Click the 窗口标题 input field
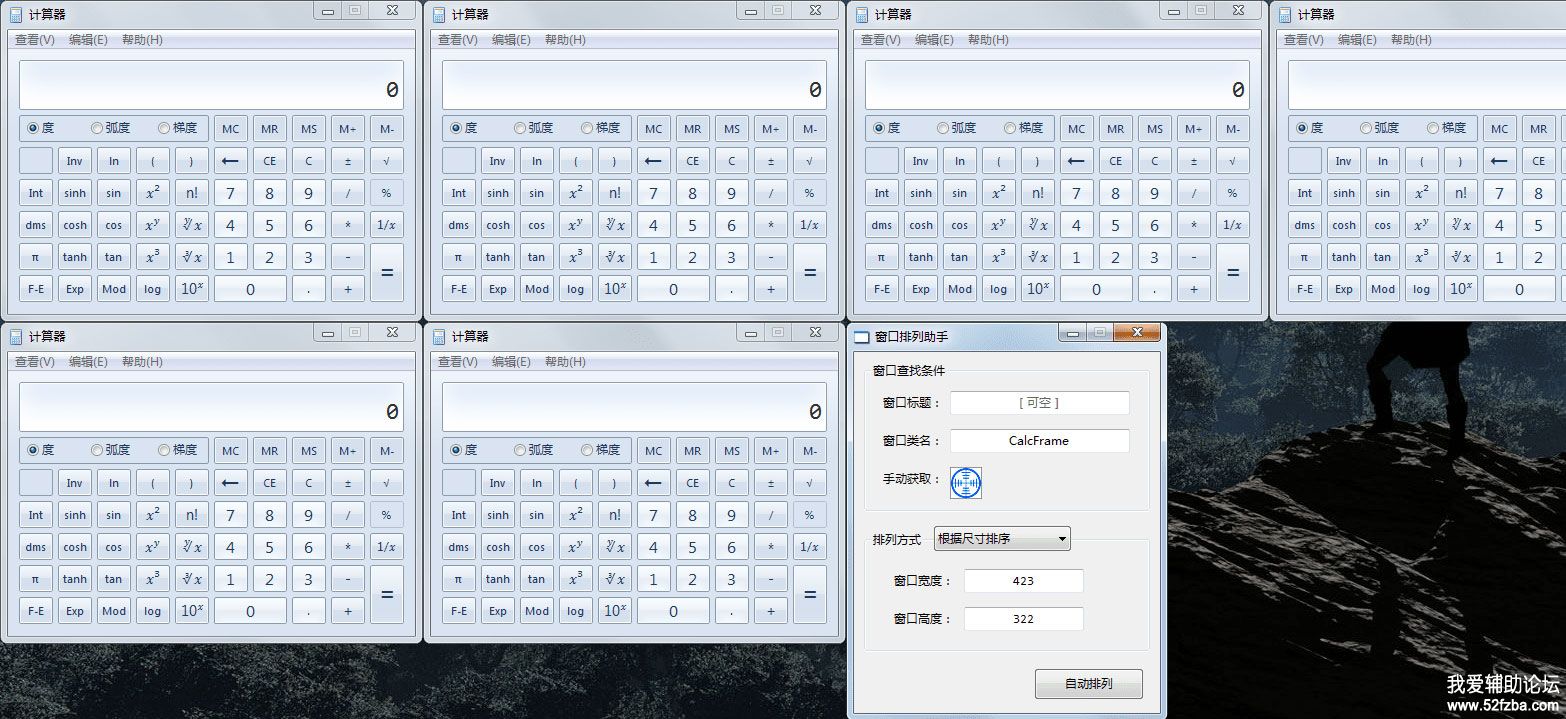The height and width of the screenshot is (719, 1566). [x=1039, y=403]
